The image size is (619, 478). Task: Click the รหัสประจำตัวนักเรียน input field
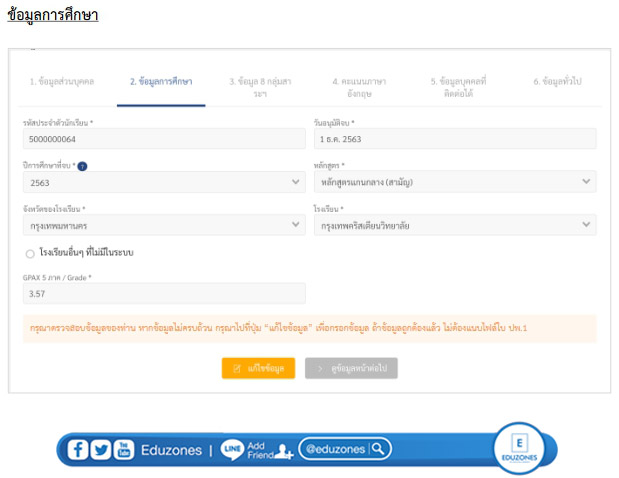point(163,139)
